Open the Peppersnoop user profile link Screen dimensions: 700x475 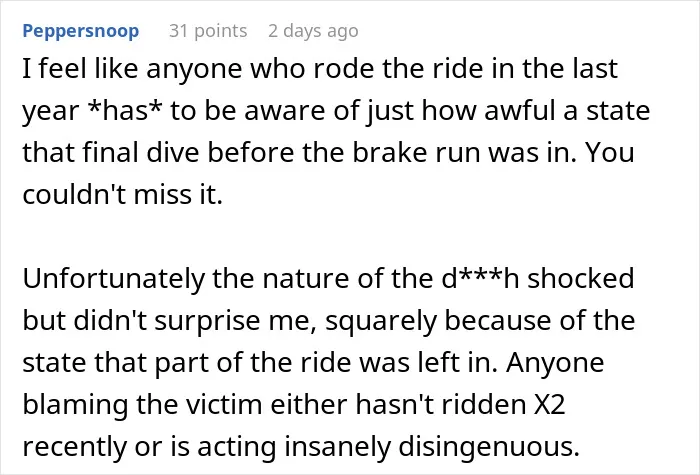pos(81,31)
